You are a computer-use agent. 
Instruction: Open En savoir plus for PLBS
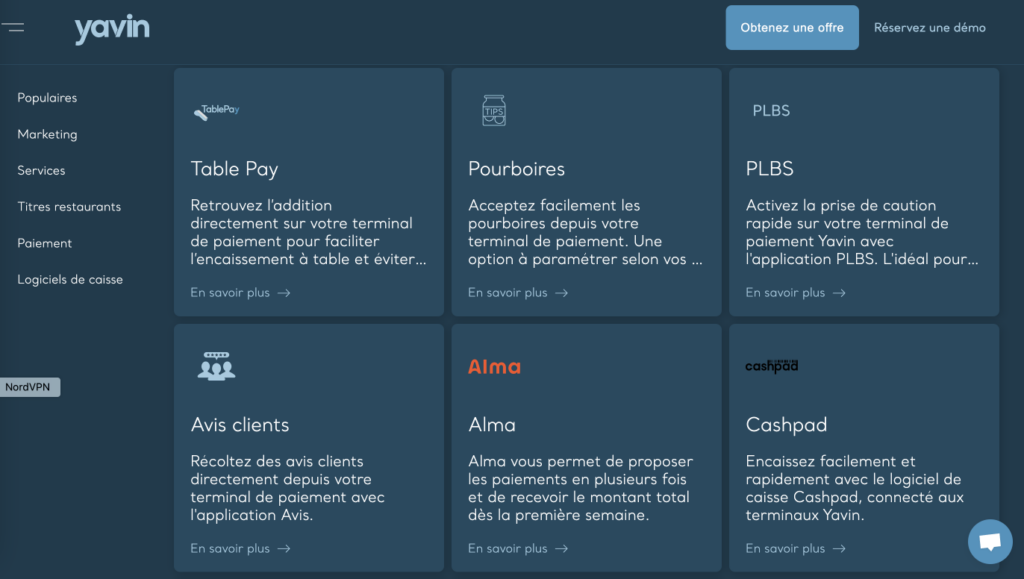pos(796,293)
